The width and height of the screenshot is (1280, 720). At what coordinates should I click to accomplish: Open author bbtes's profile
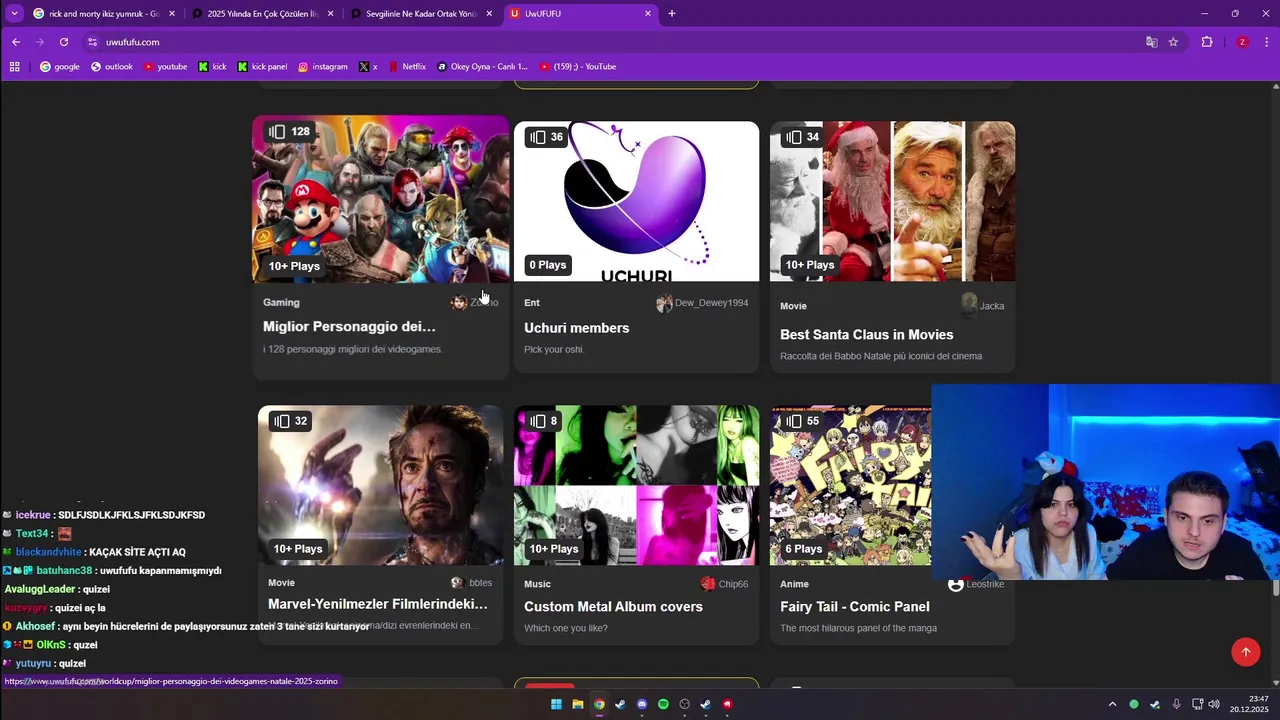pos(471,583)
